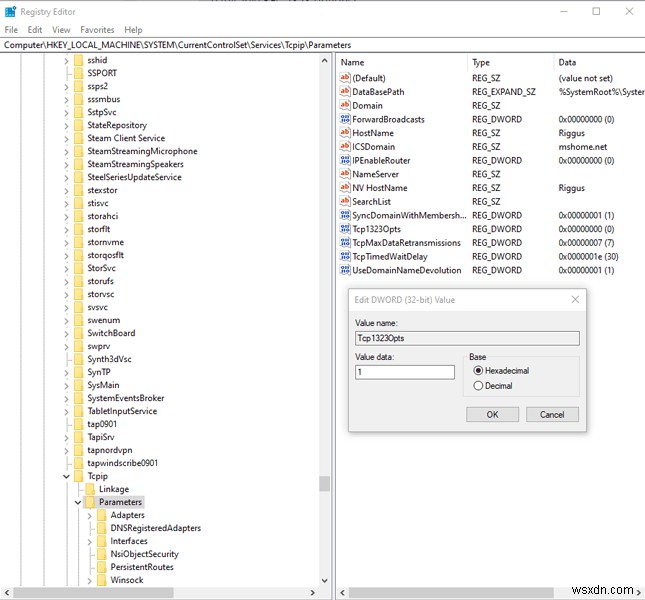Click the string icon beside (Default) value

tap(345, 78)
